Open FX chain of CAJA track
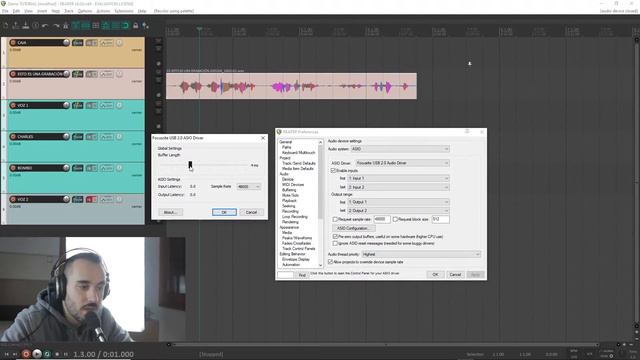This screenshot has height=360, width=640. (x=78, y=42)
